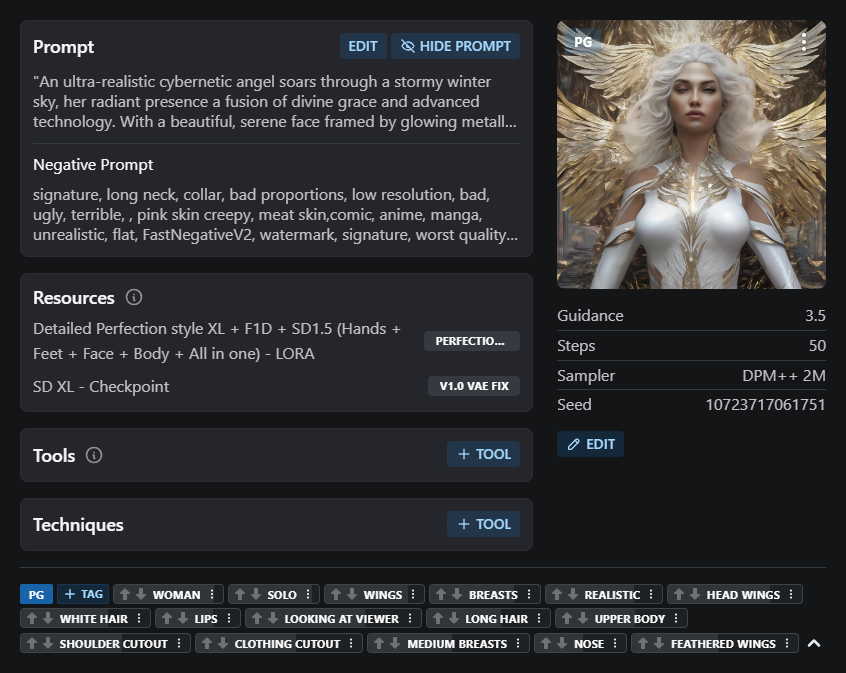Screen dimensions: 846x673
Task: Open the Detailed Perfection style XL LORA link
Action: click(x=217, y=341)
